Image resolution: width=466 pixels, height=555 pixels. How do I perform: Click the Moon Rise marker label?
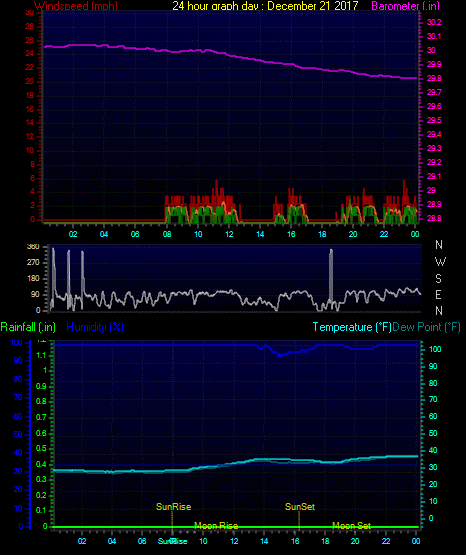[x=216, y=526]
